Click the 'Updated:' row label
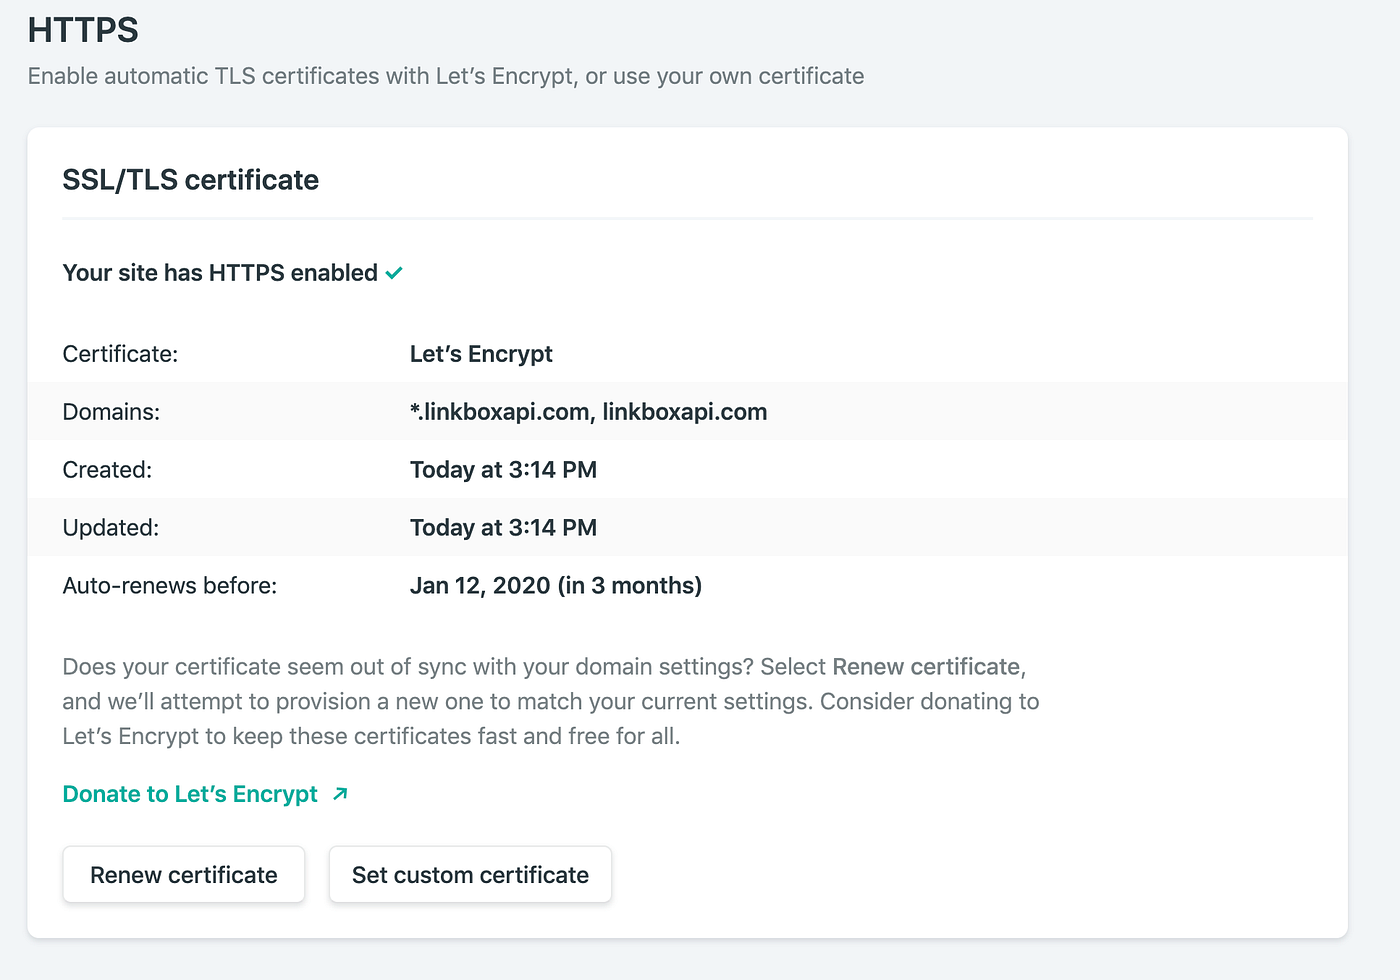The height and width of the screenshot is (980, 1400). (110, 528)
